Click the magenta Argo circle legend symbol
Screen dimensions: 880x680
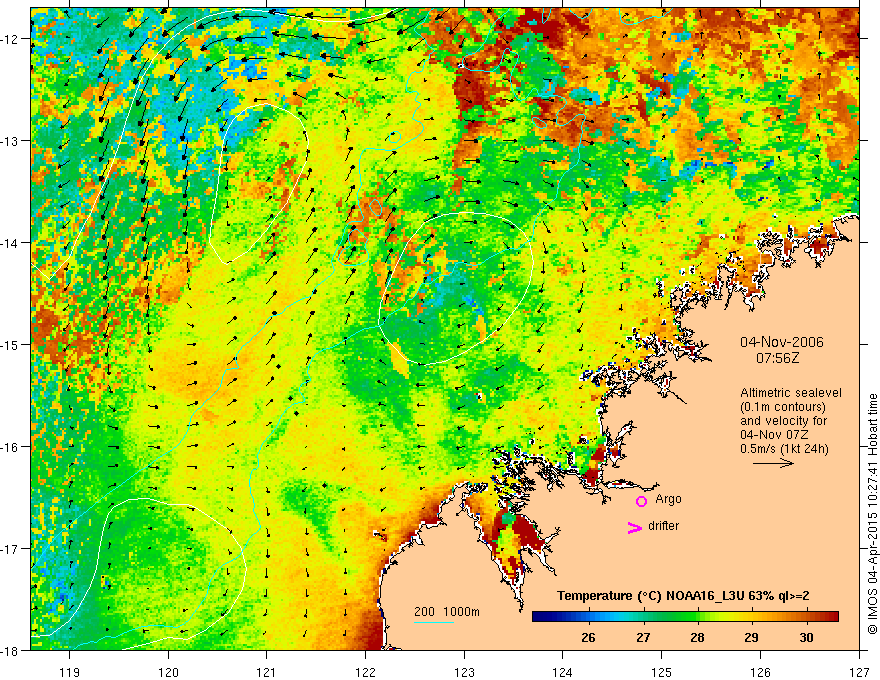click(x=641, y=502)
